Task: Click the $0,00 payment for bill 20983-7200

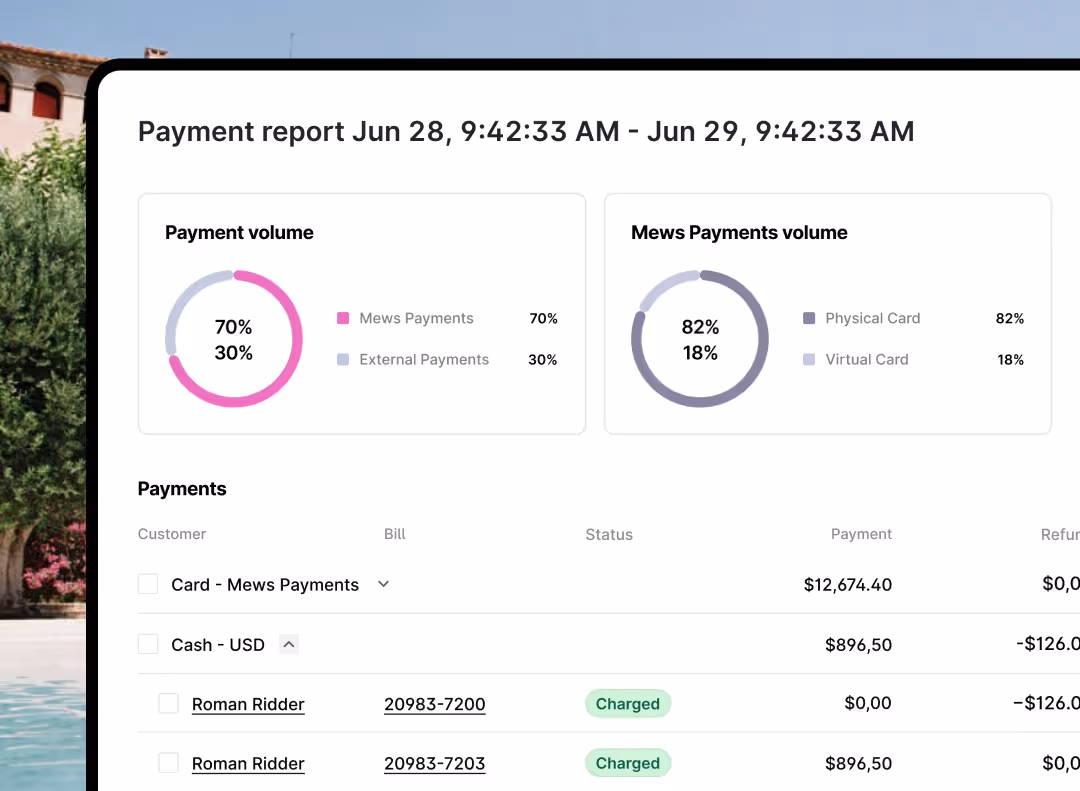Action: (x=868, y=703)
